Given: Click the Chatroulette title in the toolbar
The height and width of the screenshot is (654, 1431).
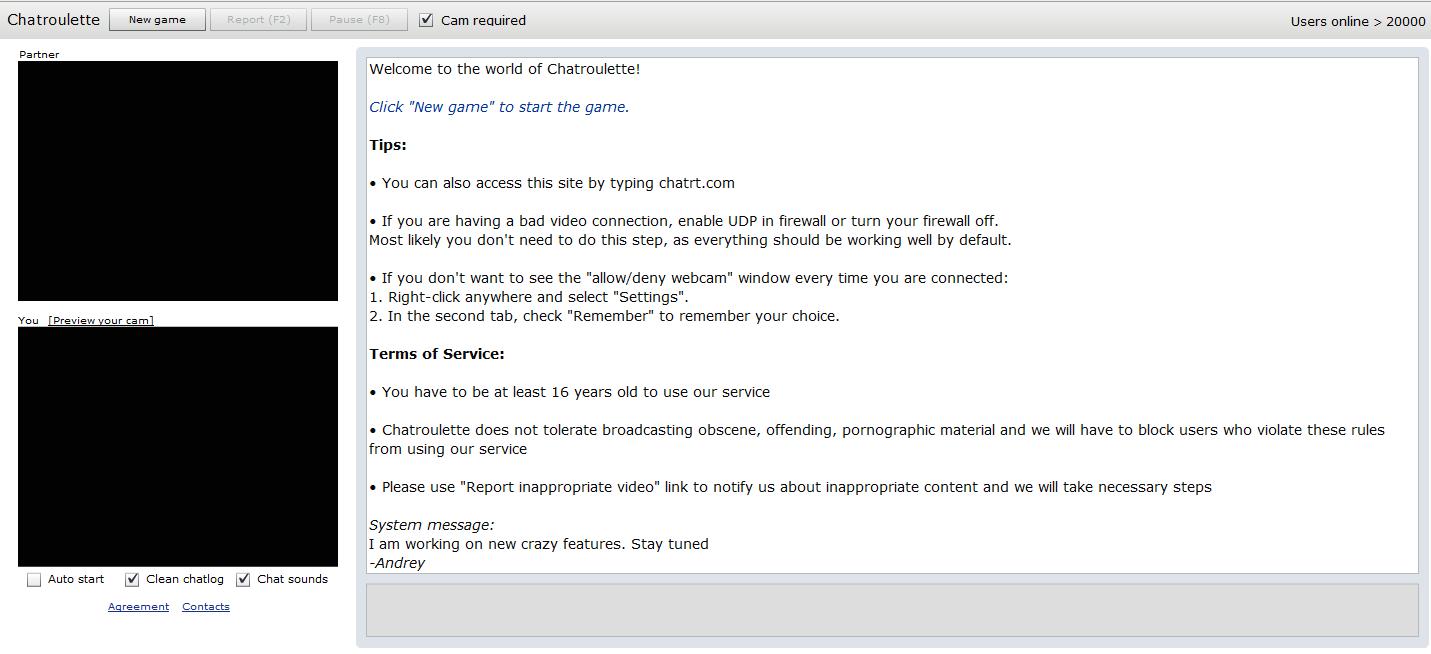Looking at the screenshot, I should click(x=54, y=20).
